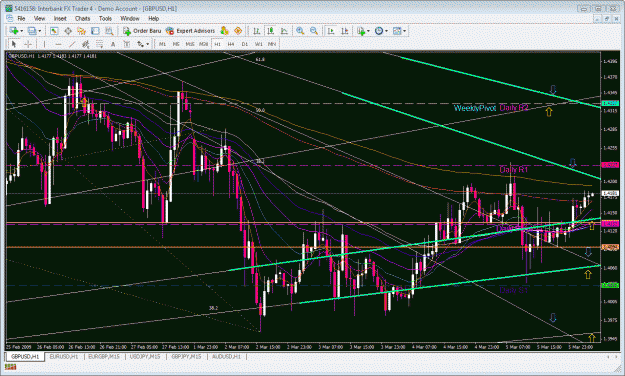
Task: Switch chart to line chart
Action: point(284,31)
